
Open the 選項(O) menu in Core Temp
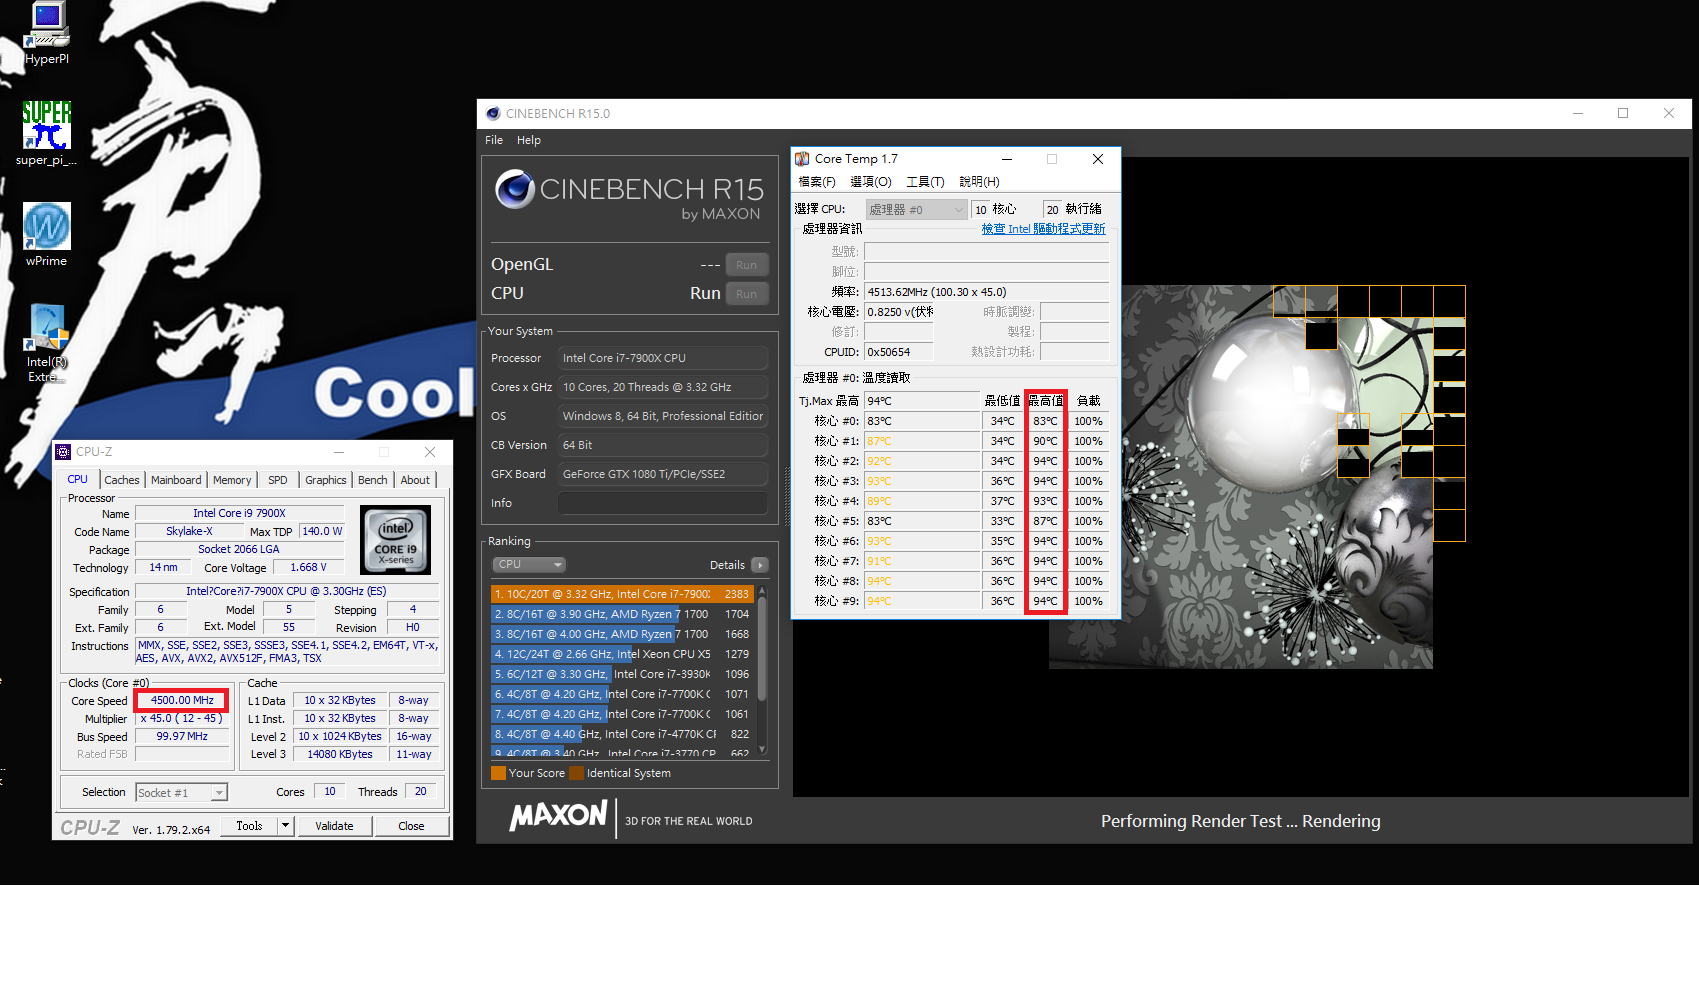click(x=871, y=182)
